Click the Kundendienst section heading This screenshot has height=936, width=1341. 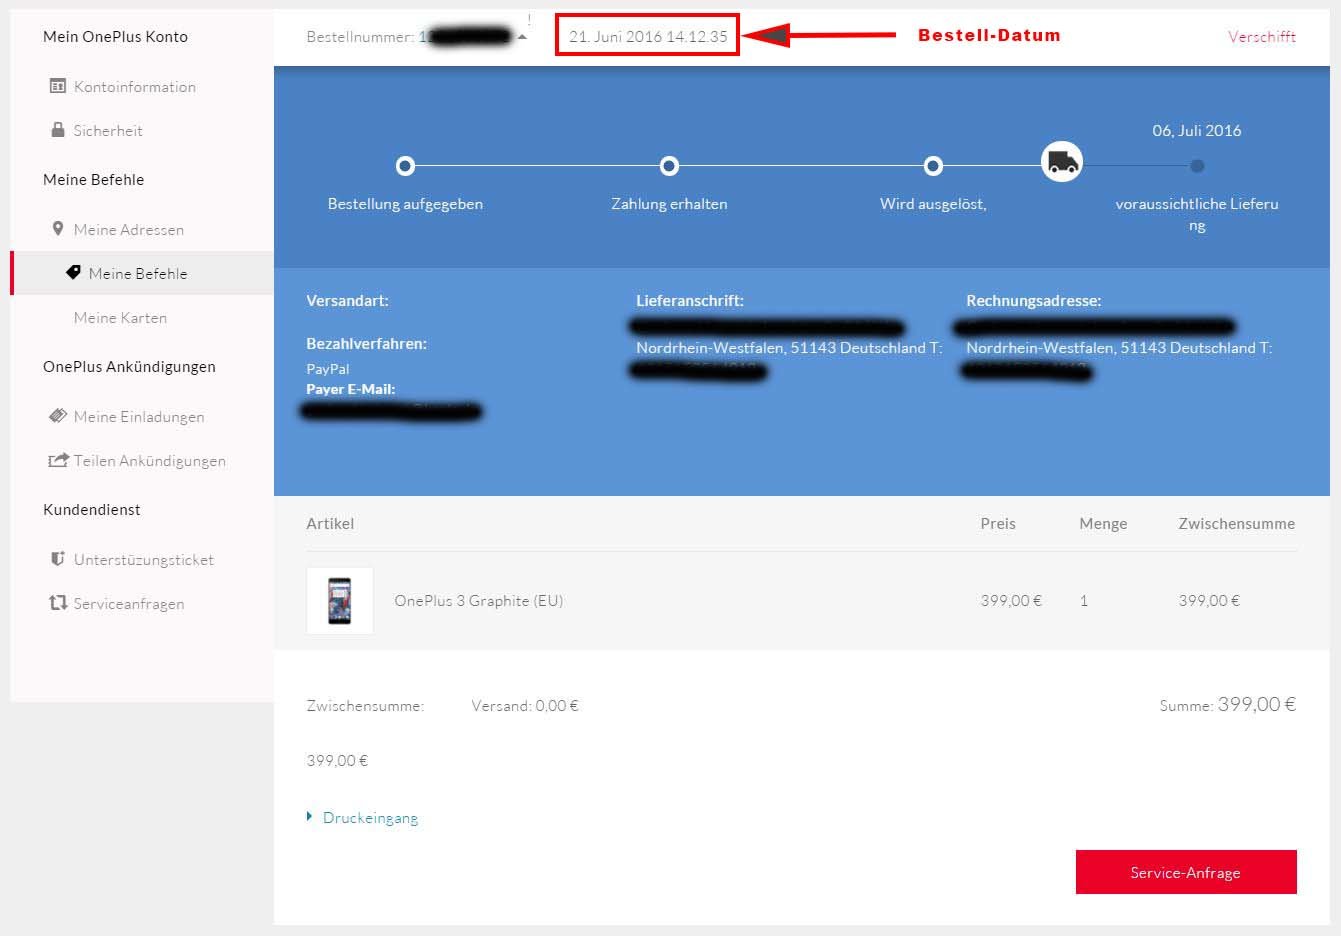point(92,510)
